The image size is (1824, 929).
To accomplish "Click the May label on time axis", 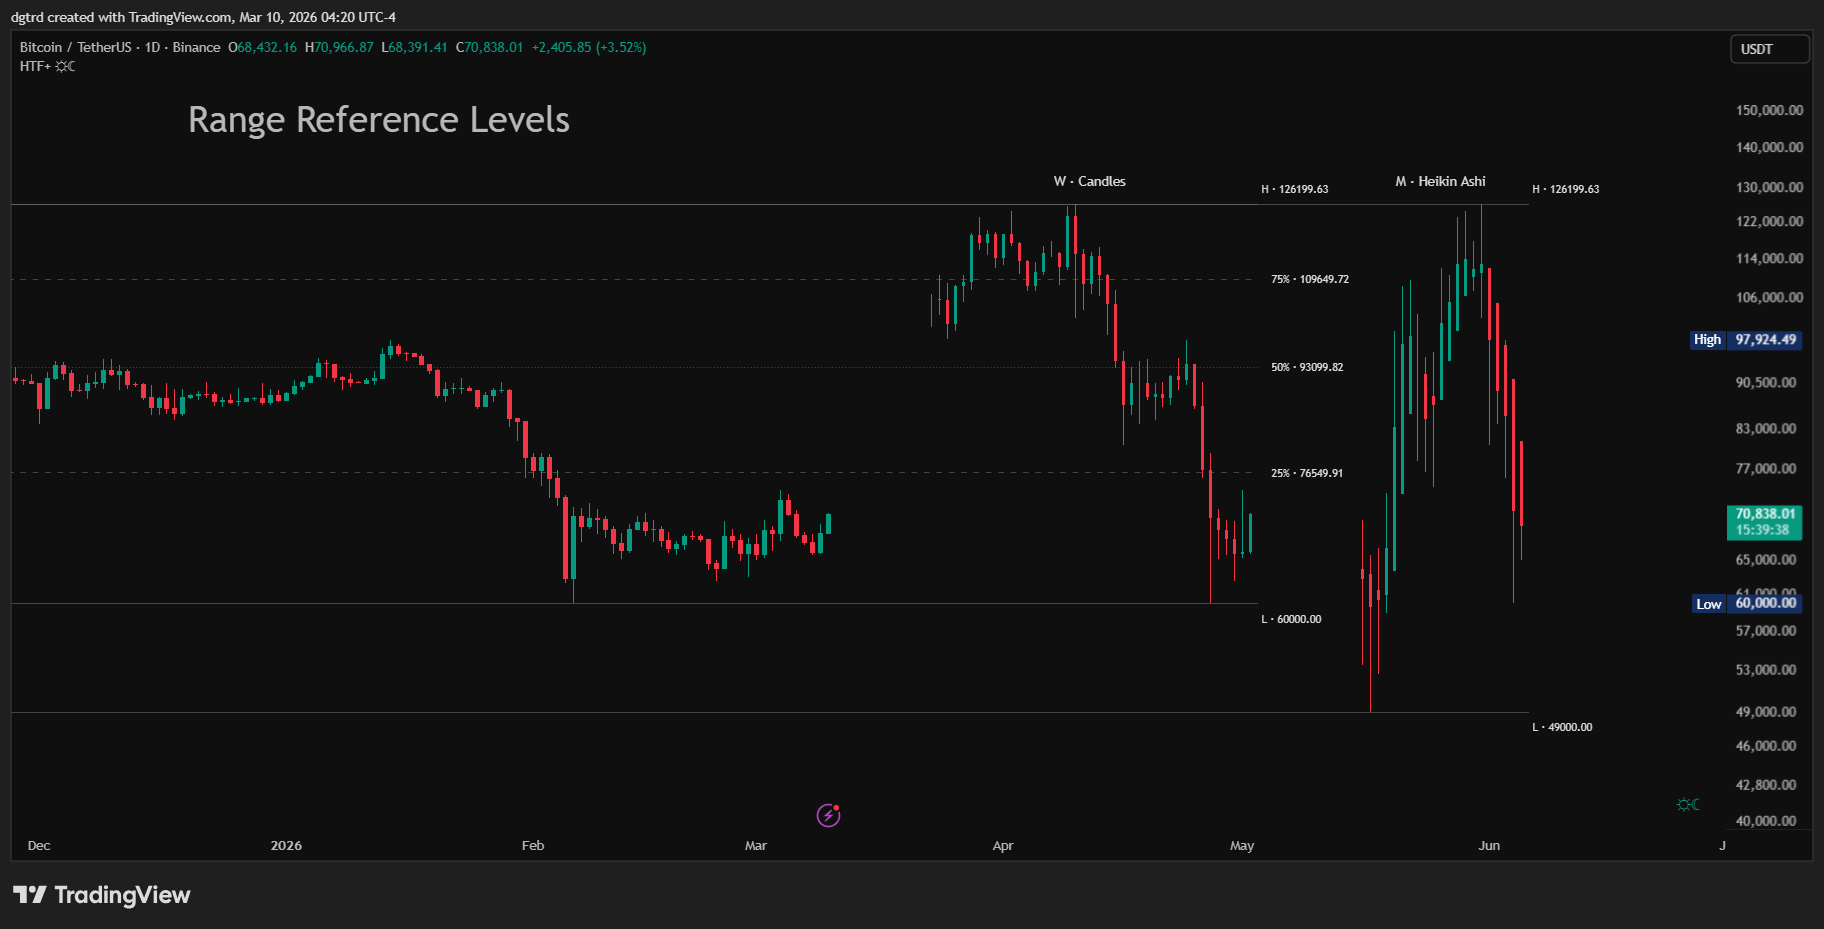I will [x=1242, y=845].
